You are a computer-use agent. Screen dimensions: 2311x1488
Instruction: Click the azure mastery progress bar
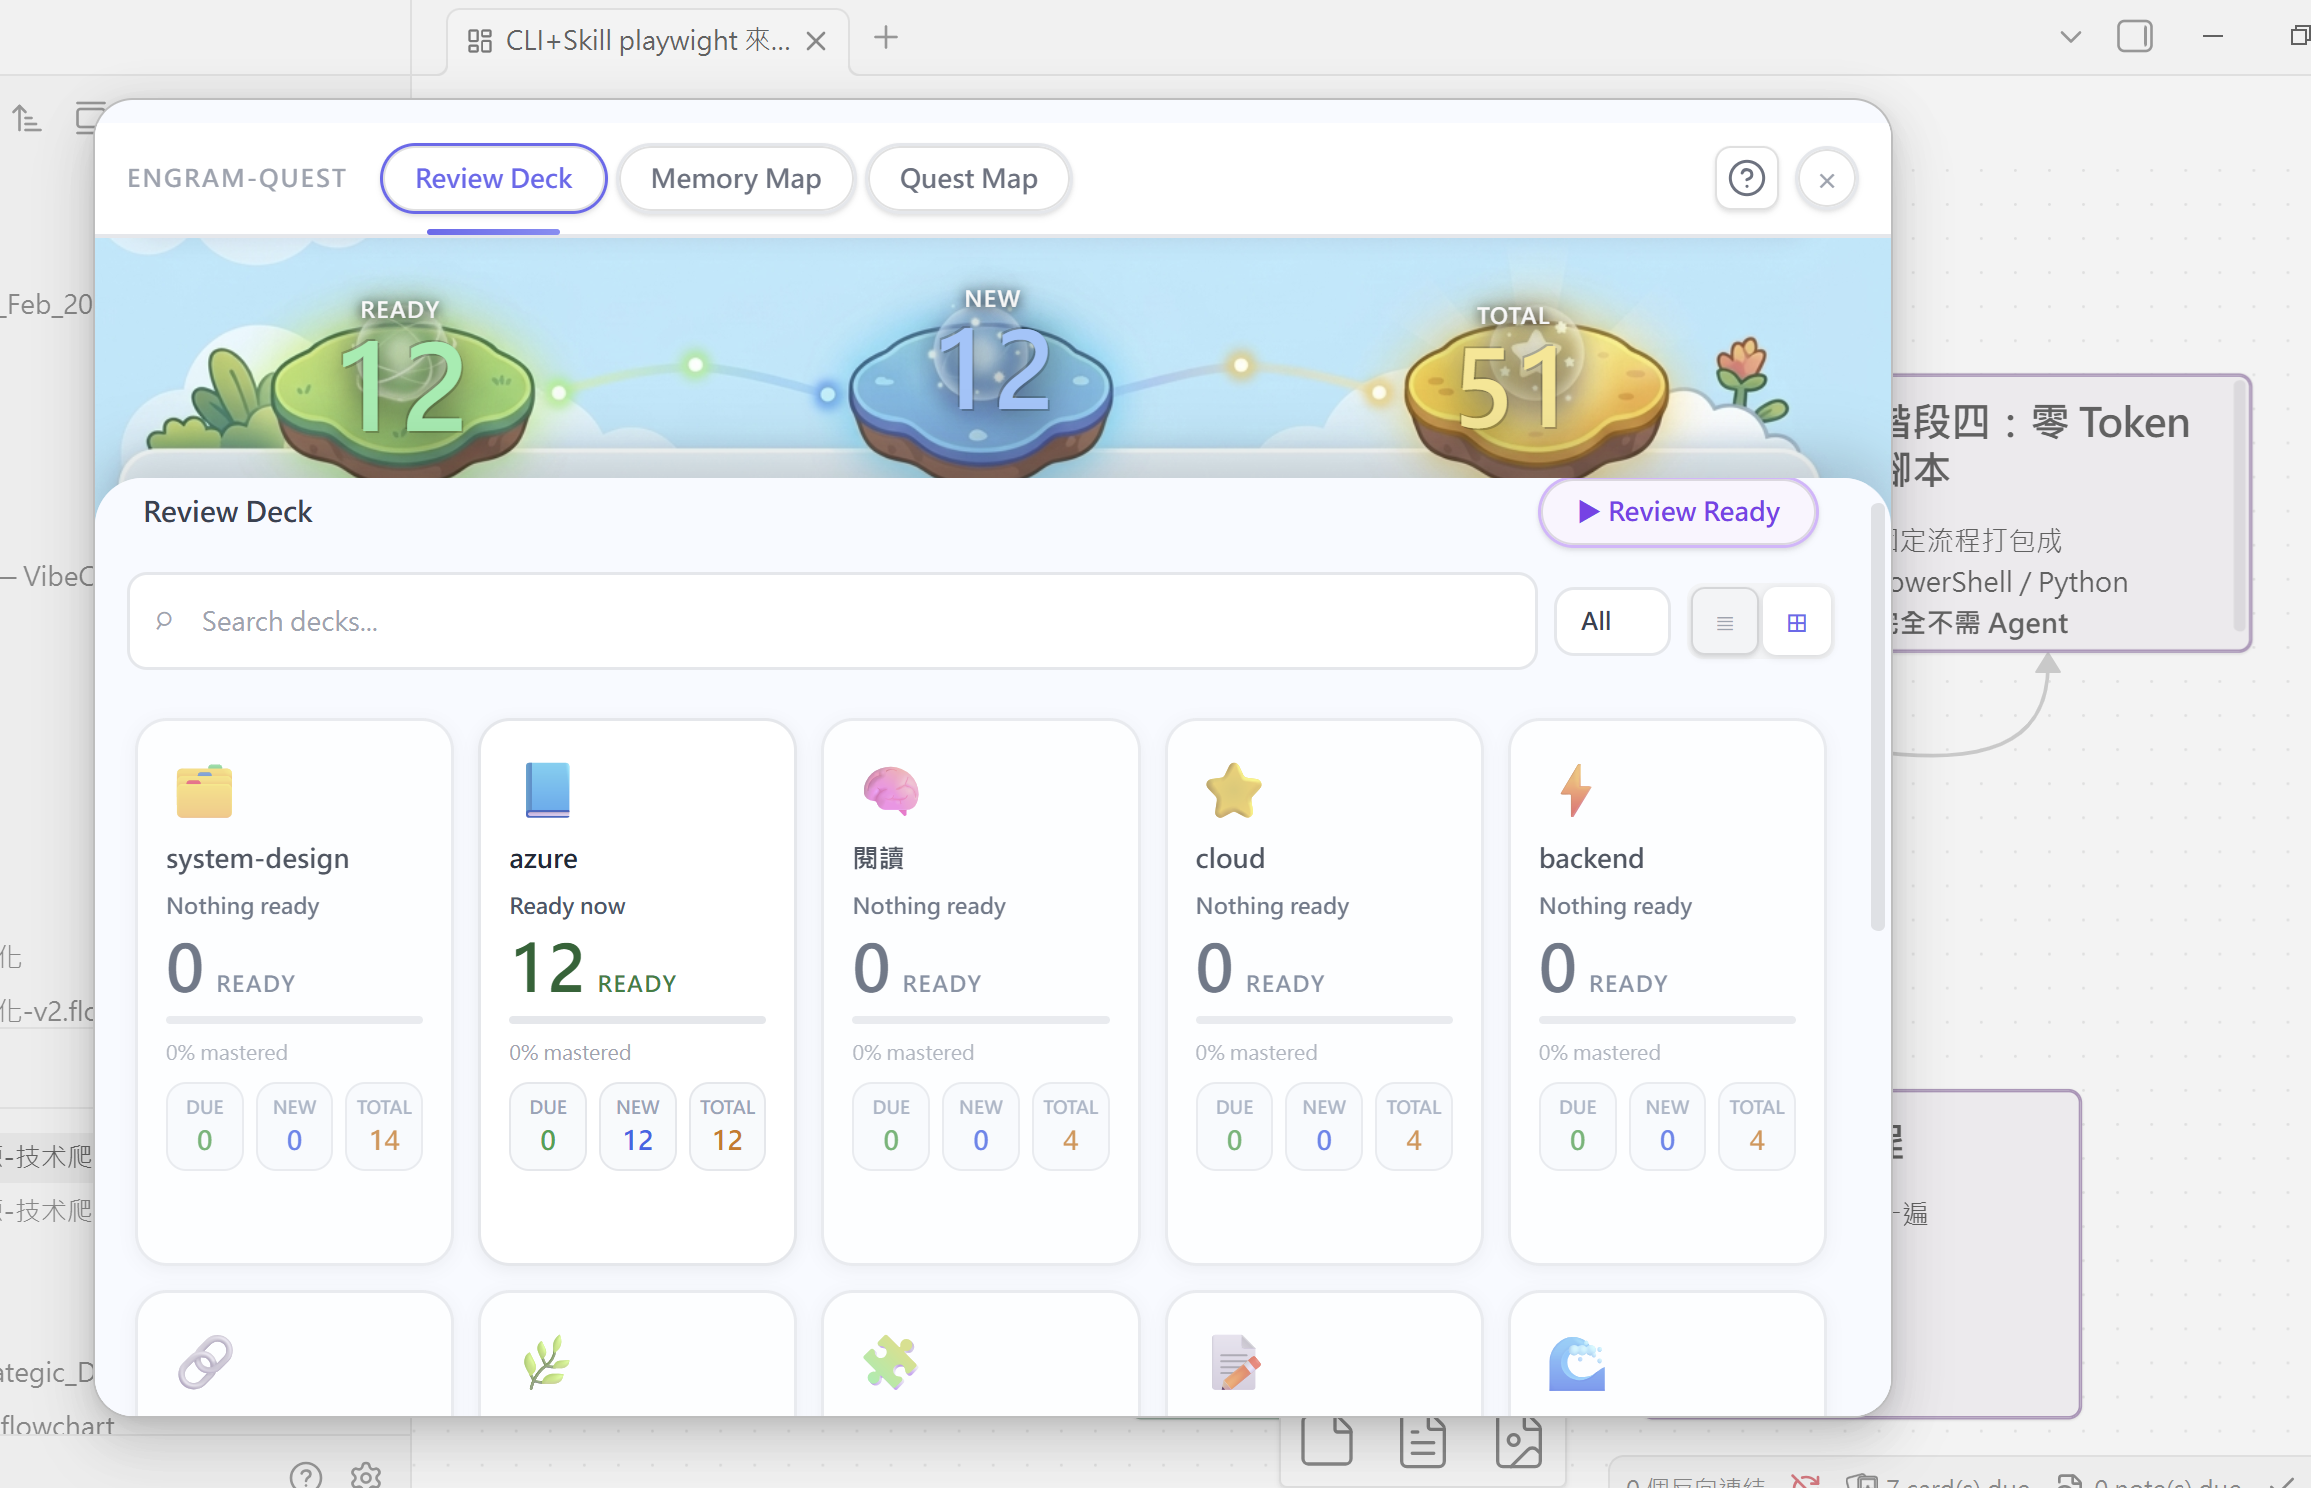(637, 1020)
